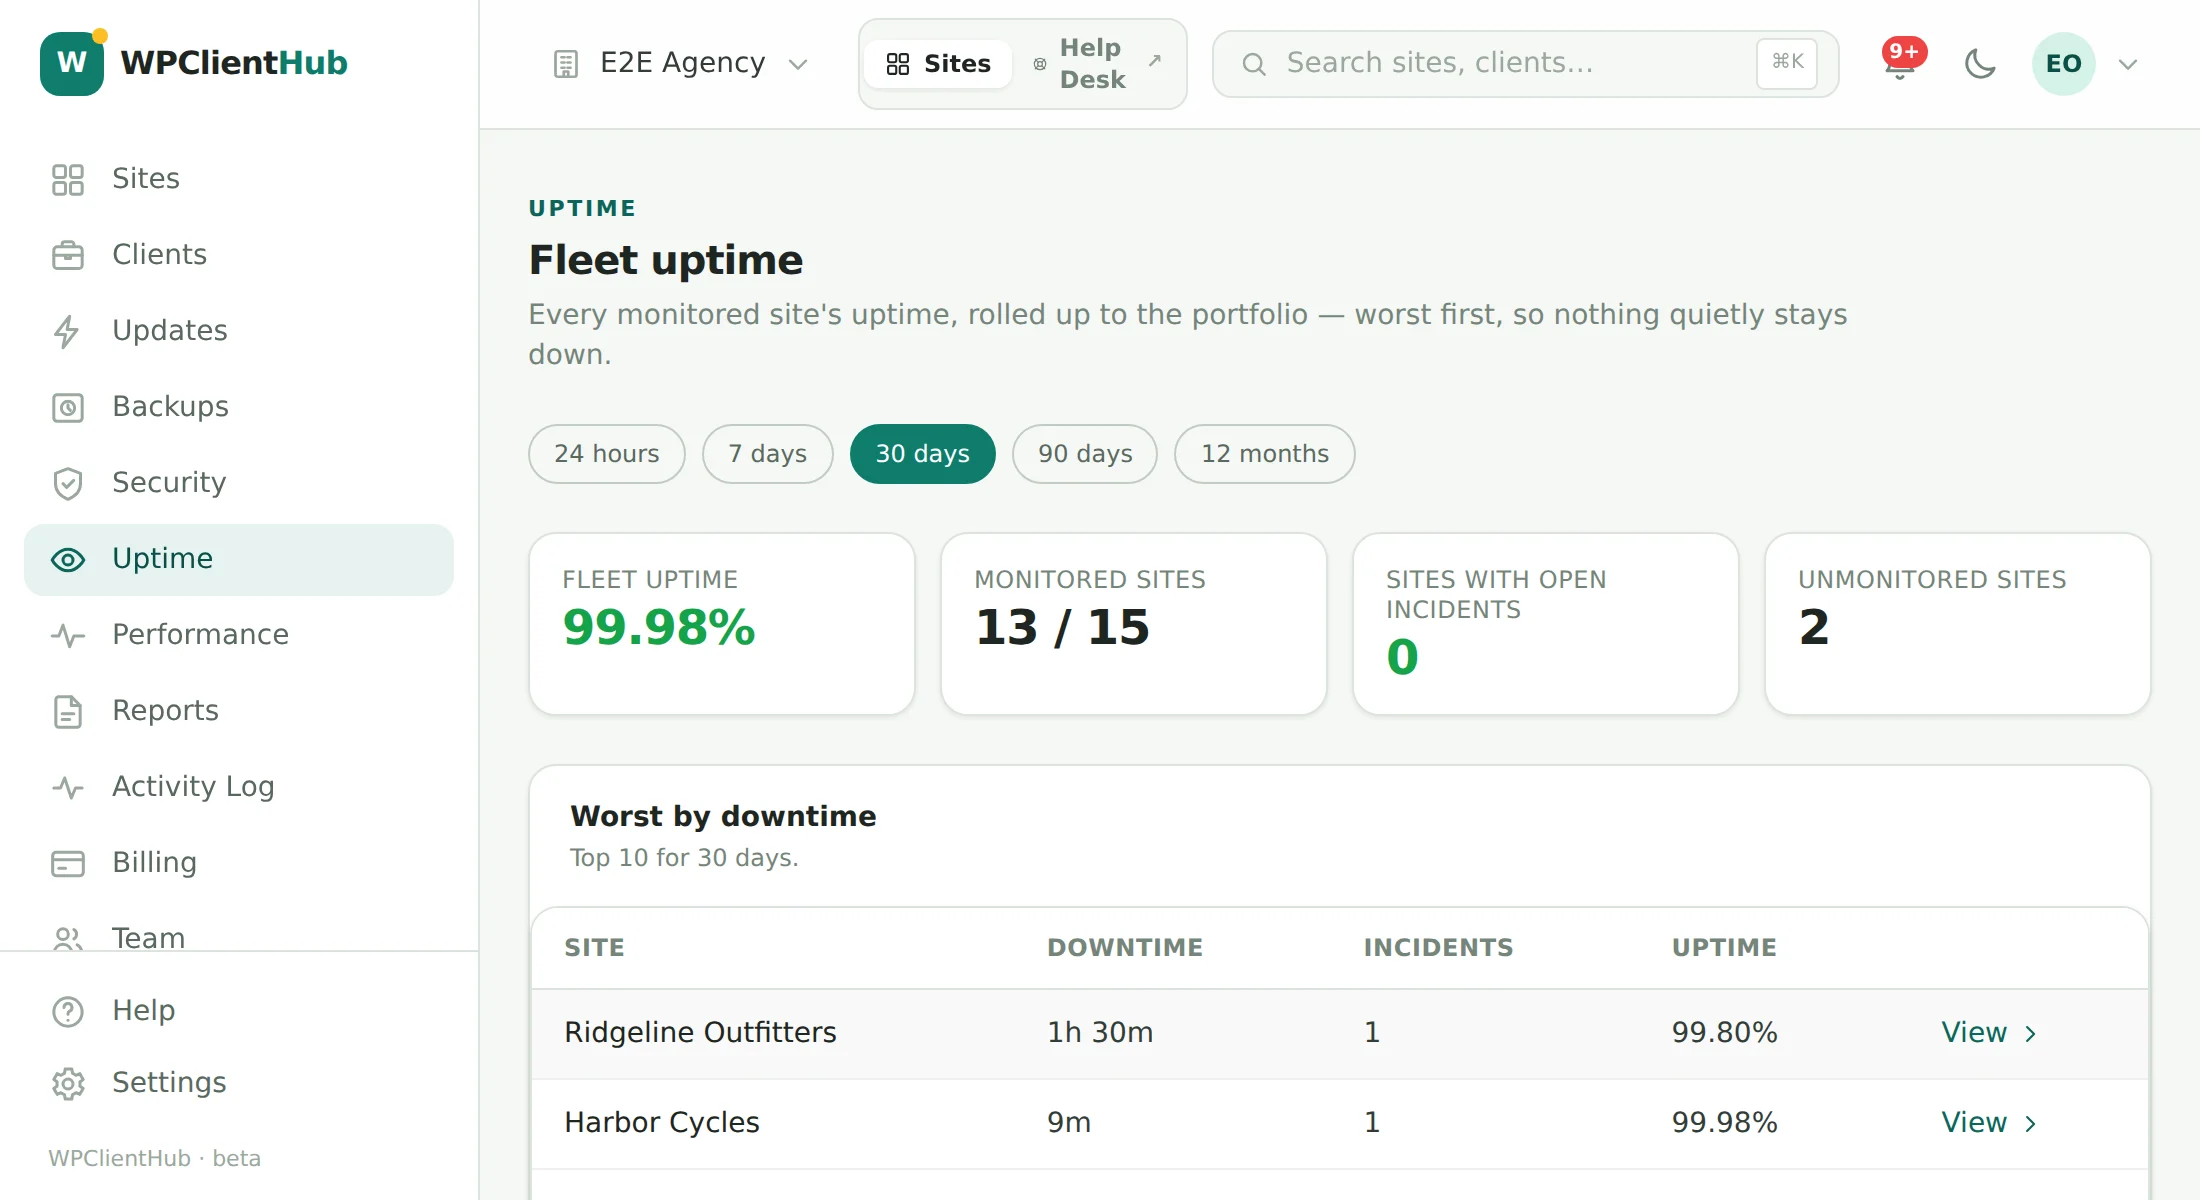
Task: Click the Help Desk external arrow icon
Action: 1155,60
